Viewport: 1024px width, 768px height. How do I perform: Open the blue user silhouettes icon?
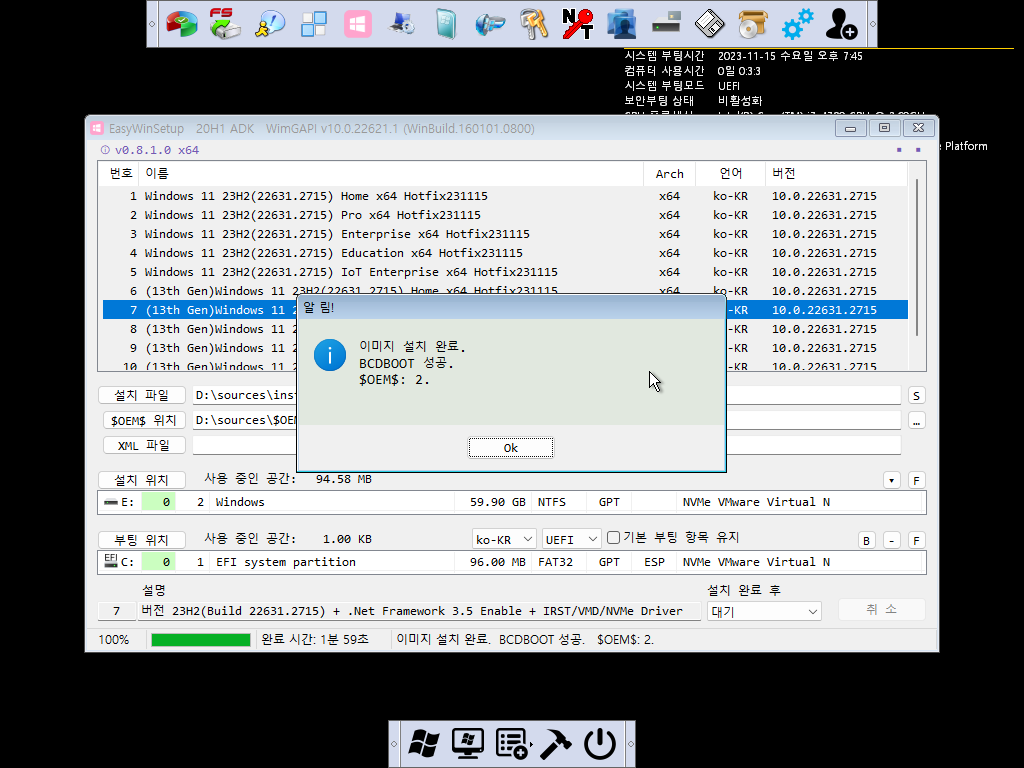click(x=621, y=24)
